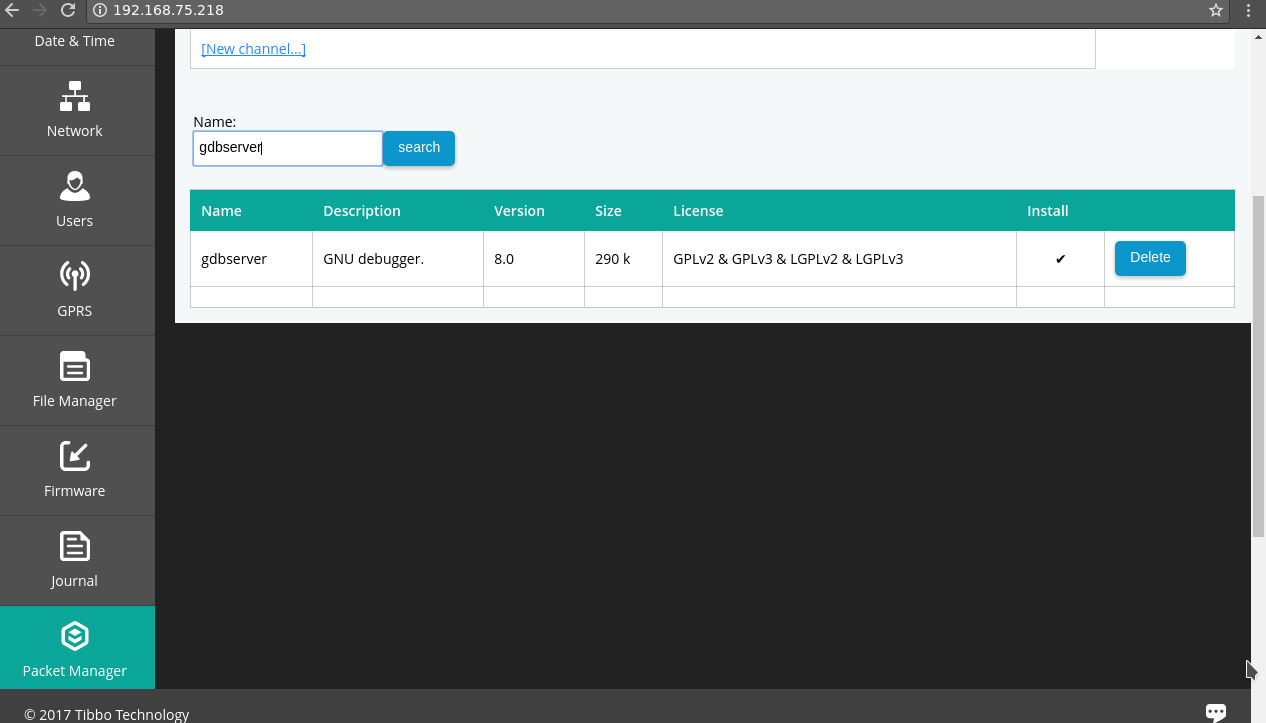Open the Network section icon
Image resolution: width=1266 pixels, height=723 pixels.
tap(75, 97)
